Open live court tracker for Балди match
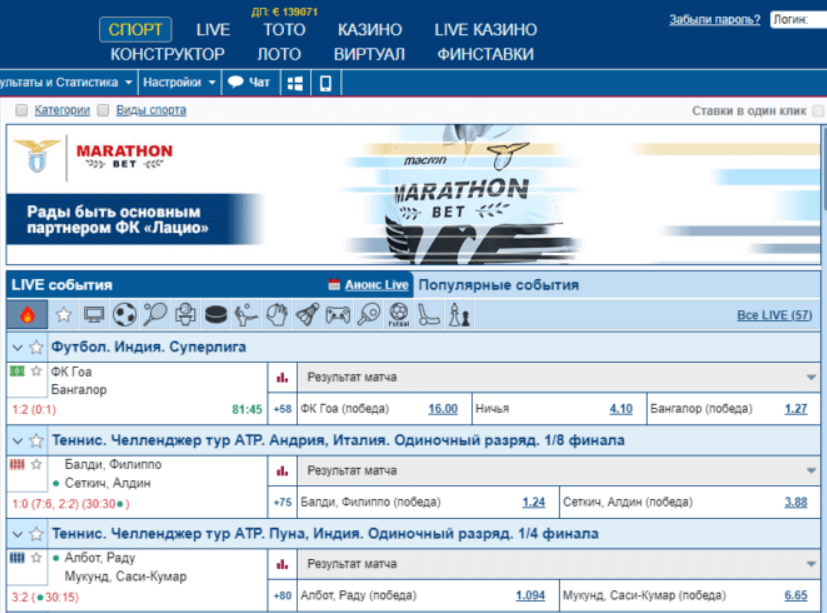Screen dimensions: 827x613 [17, 464]
